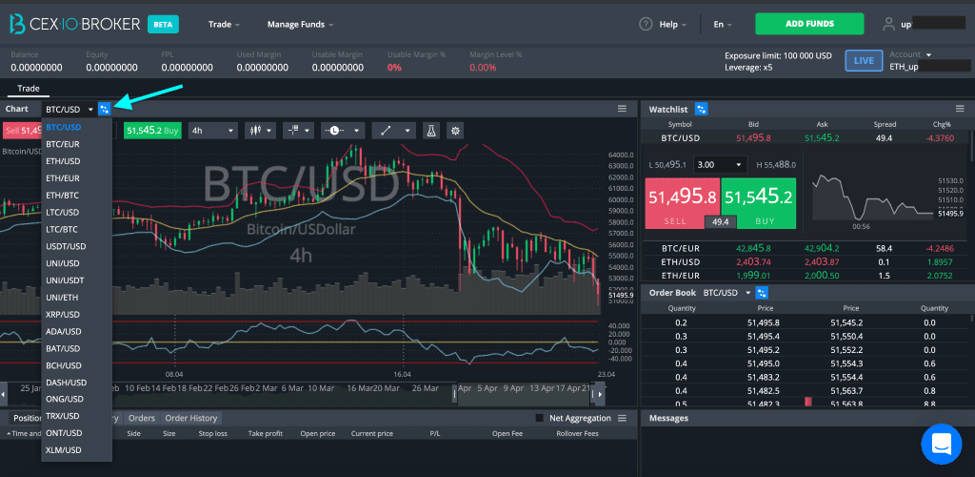Viewport: 975px width, 477px height.
Task: Click the Order Book symbol link icon
Action: [x=762, y=292]
